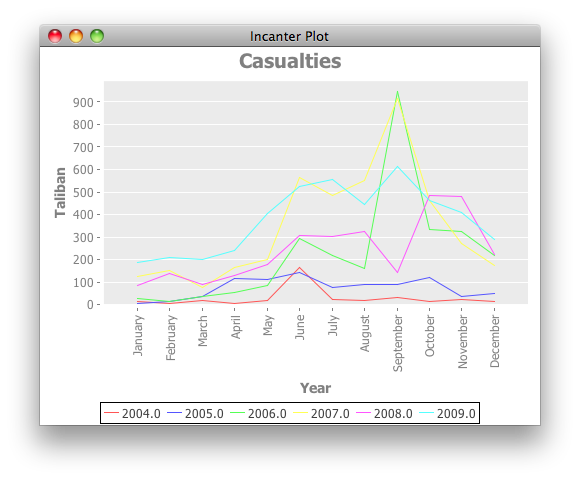
Task: Click the cyan 2009.0 legend swatch
Action: [x=426, y=413]
